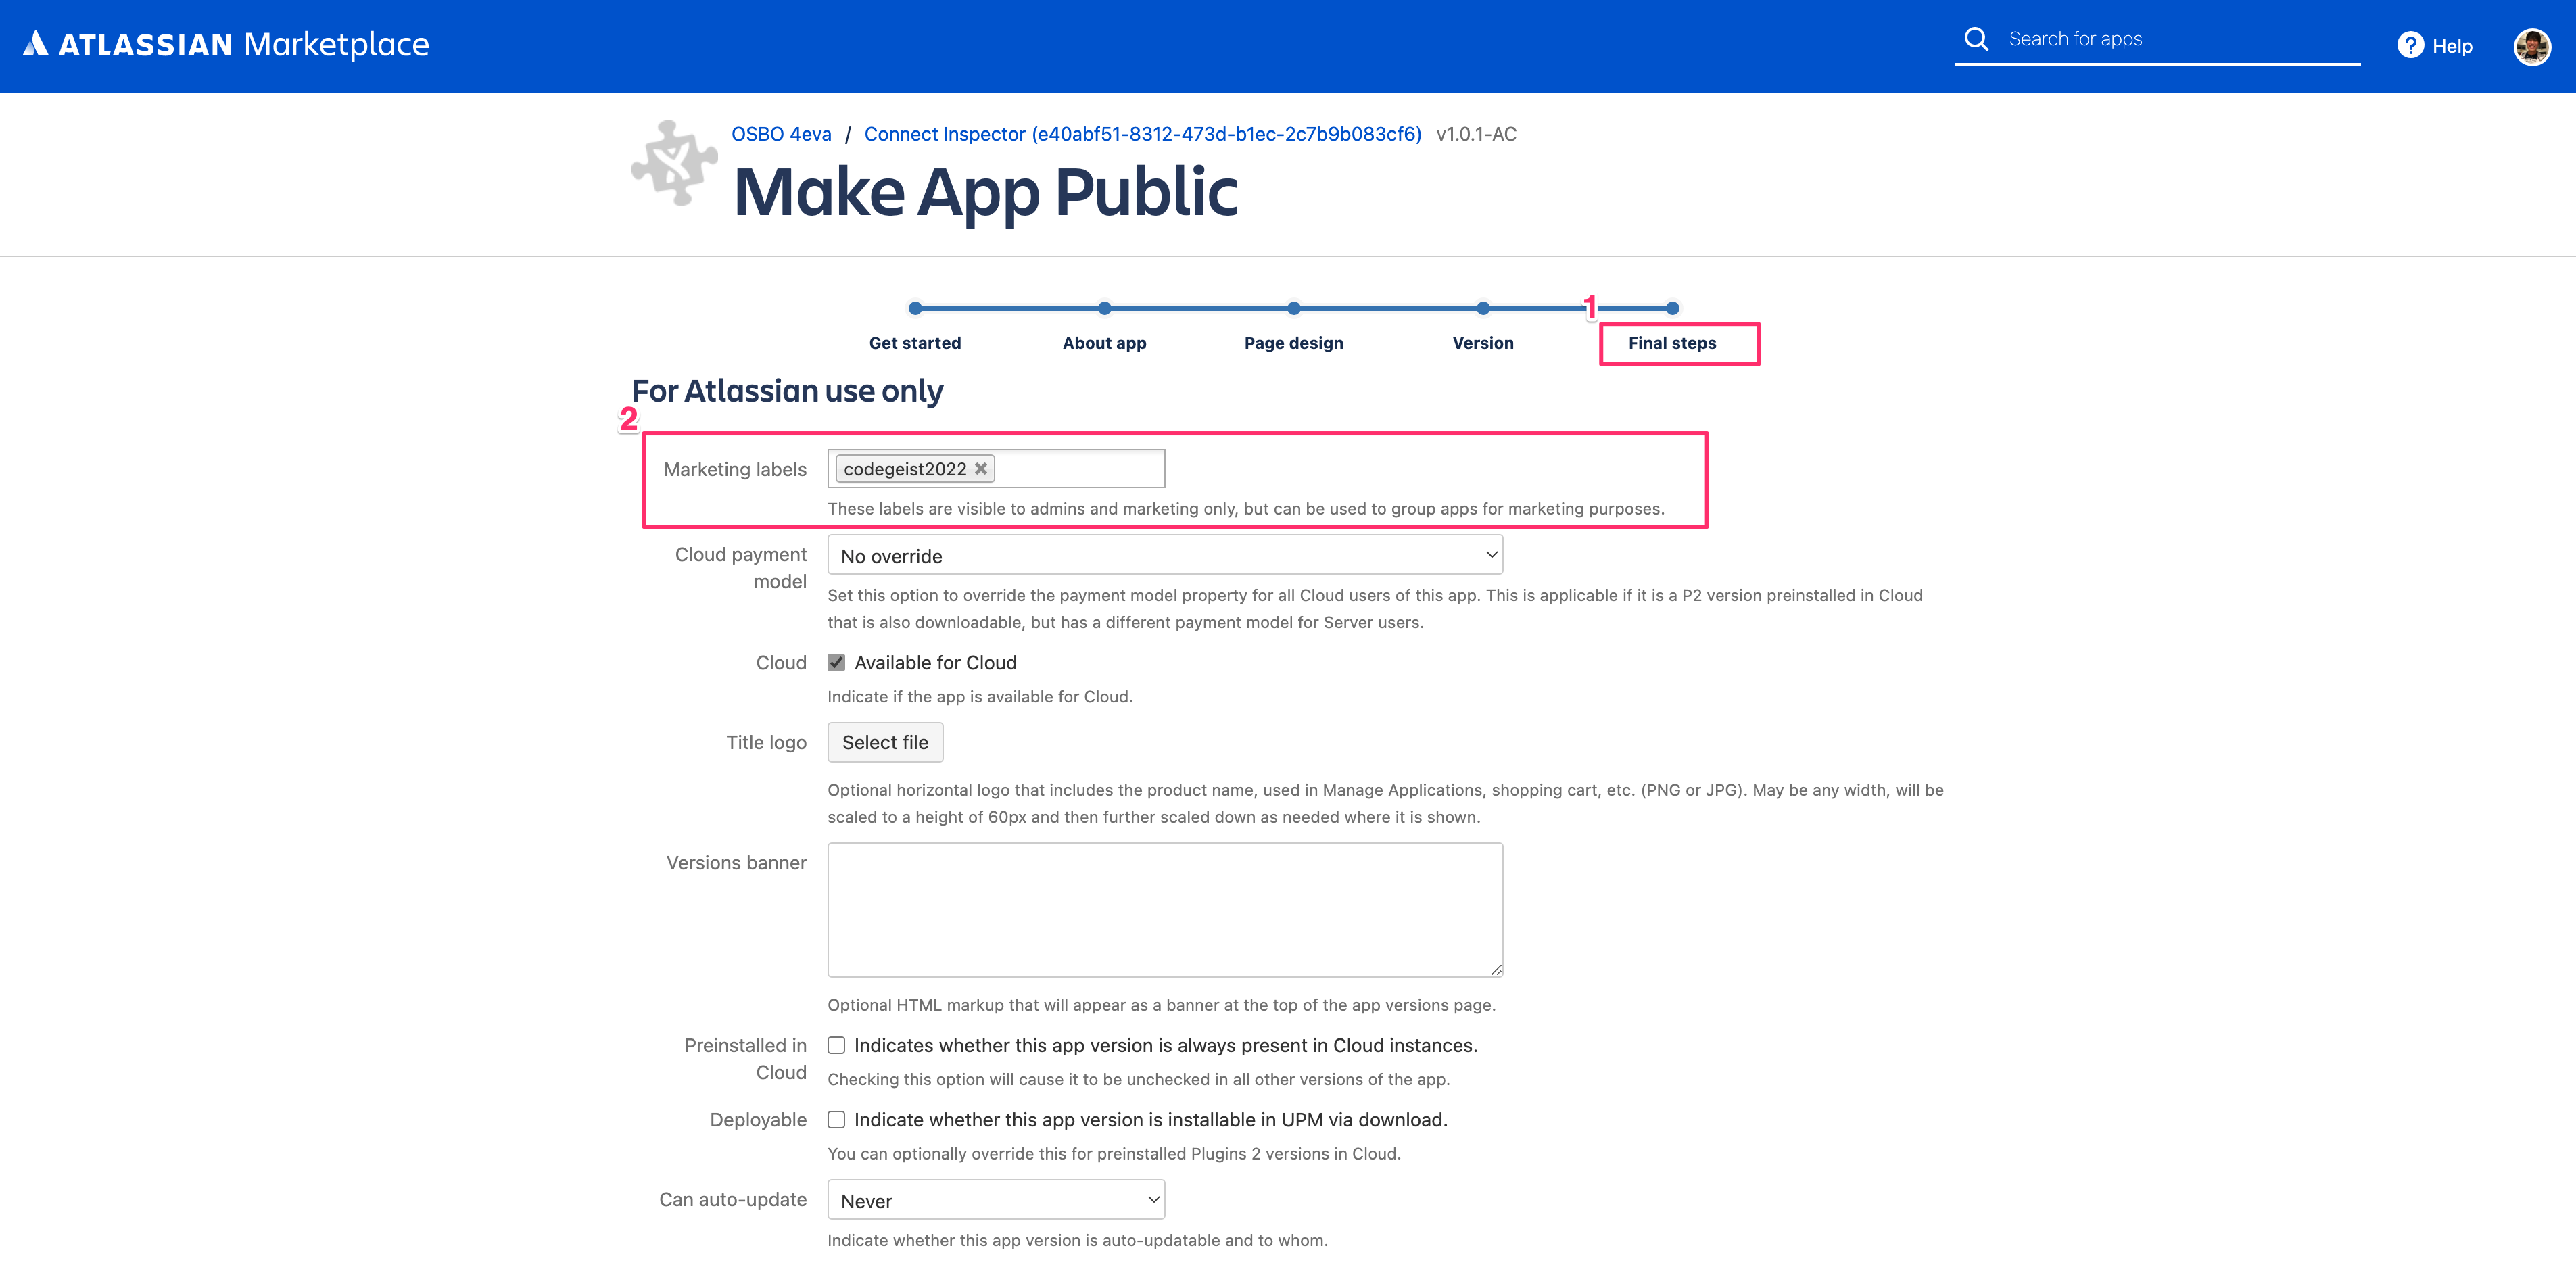Click the search magnifier icon
This screenshot has width=2576, height=1267.
[1976, 39]
